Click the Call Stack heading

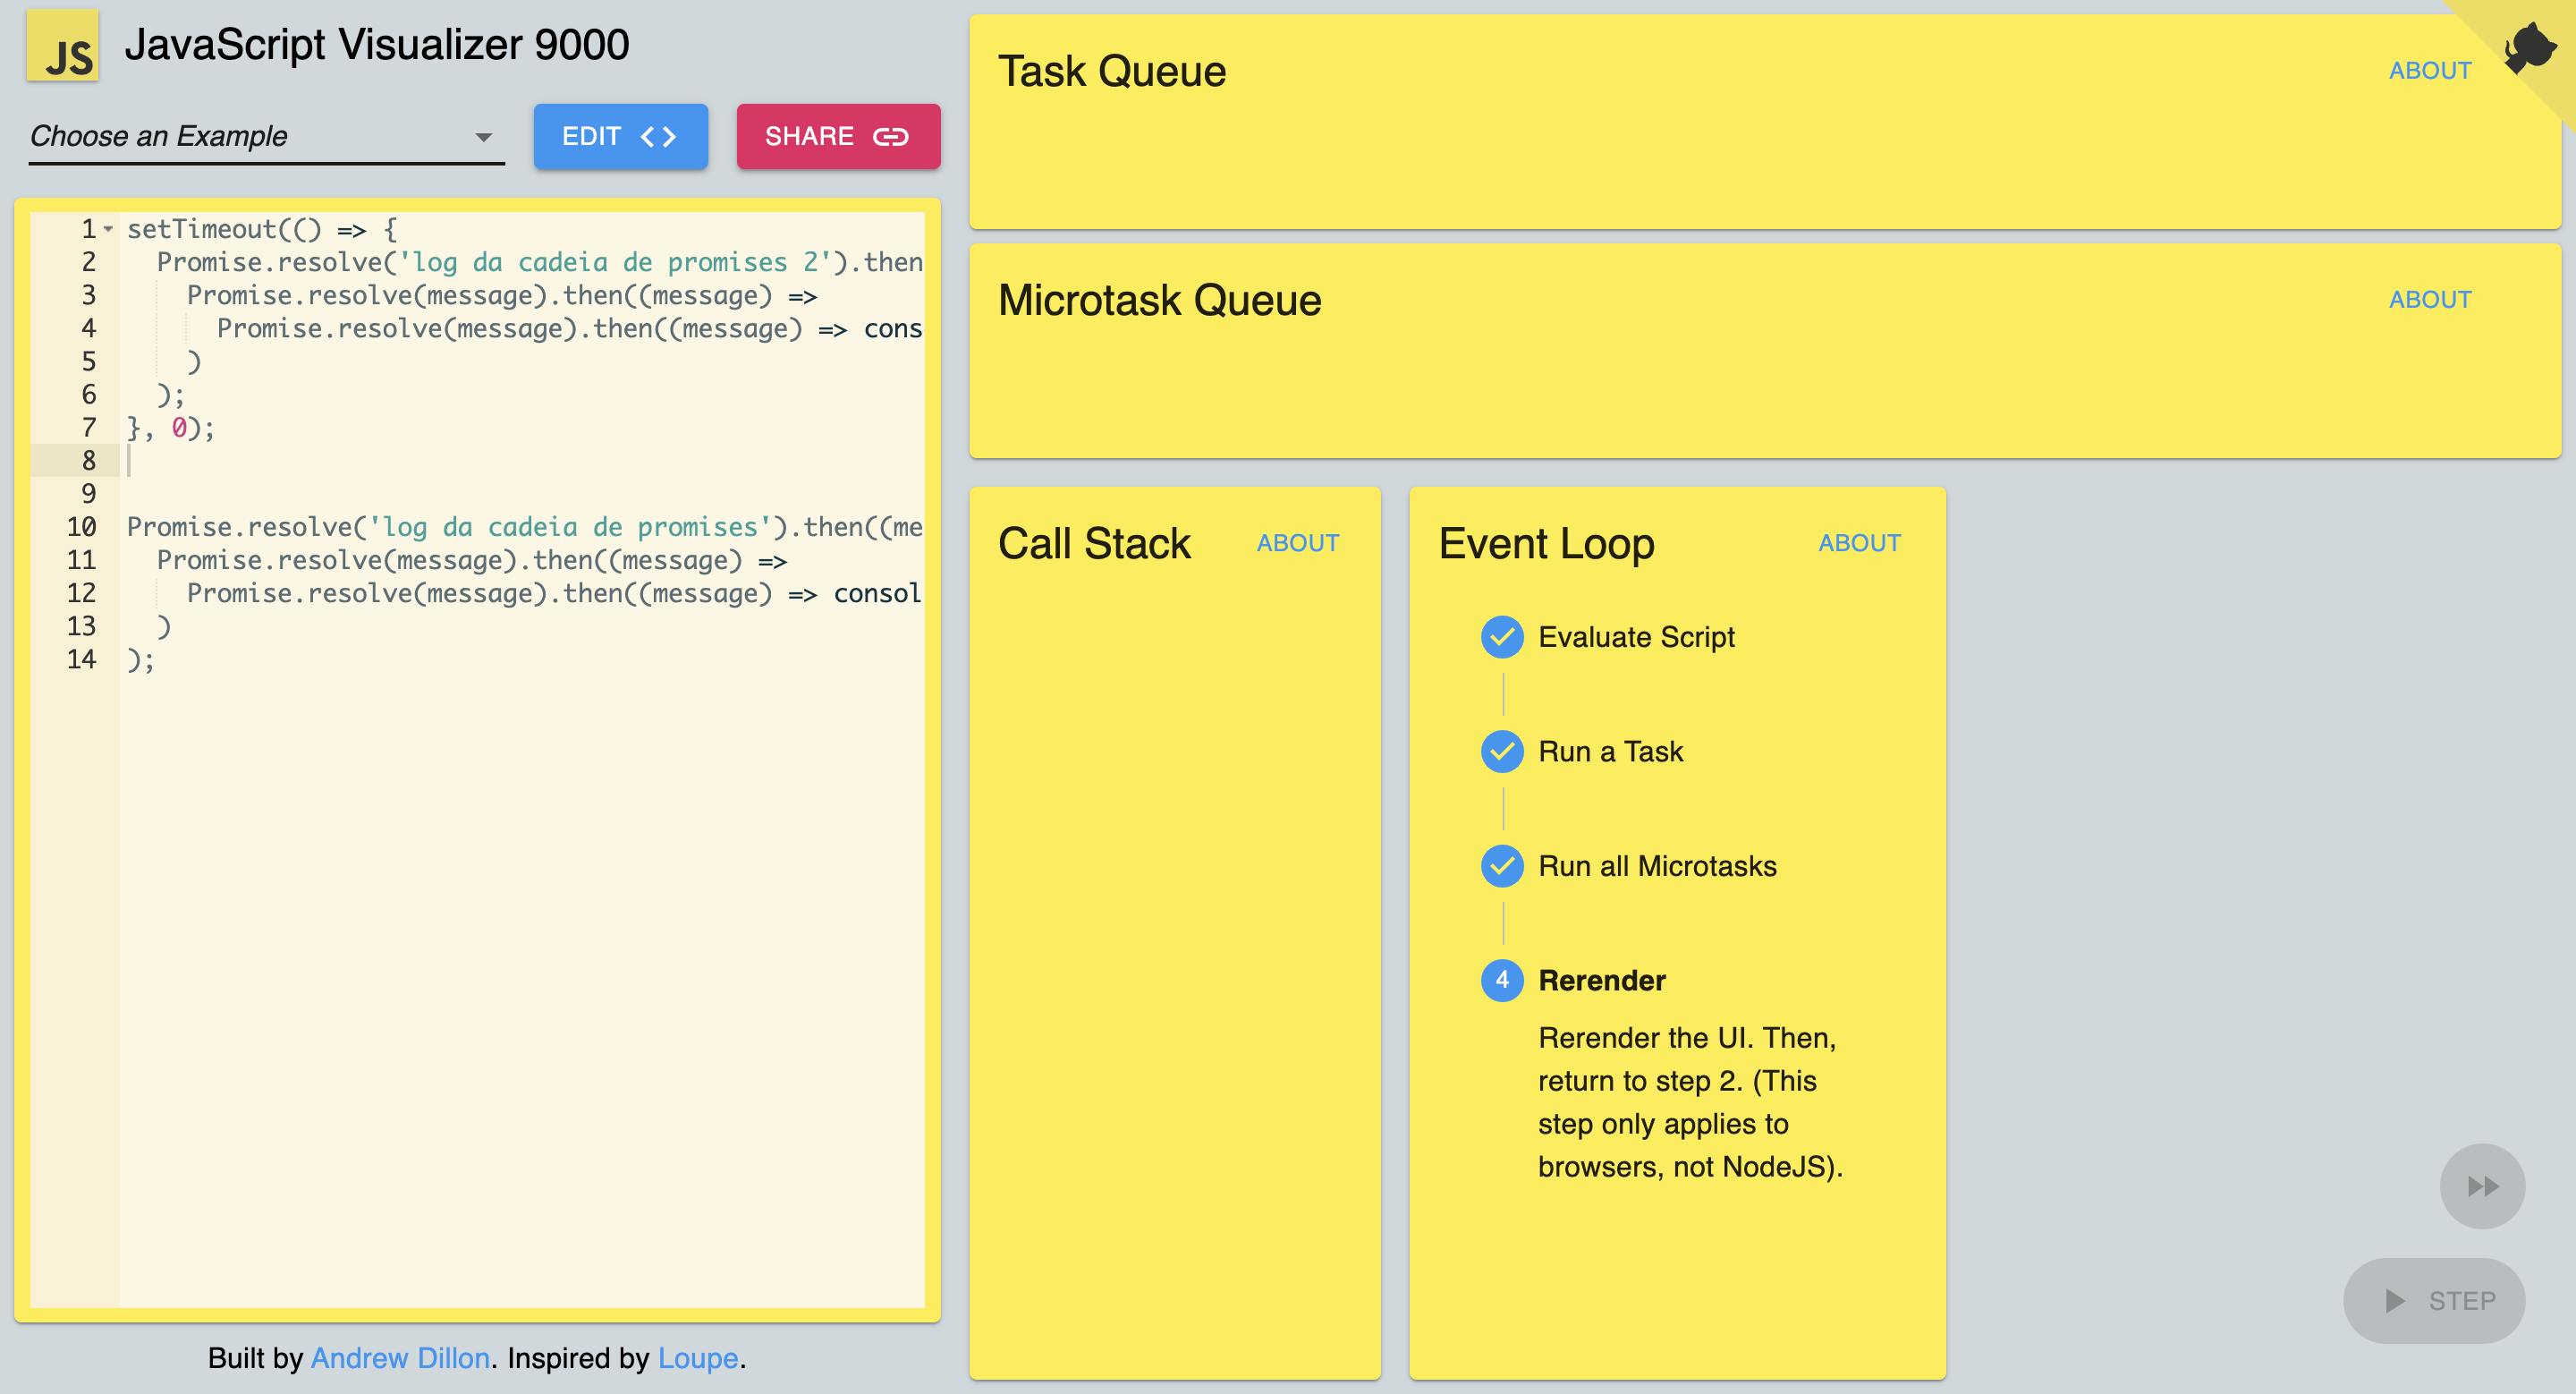point(1094,544)
